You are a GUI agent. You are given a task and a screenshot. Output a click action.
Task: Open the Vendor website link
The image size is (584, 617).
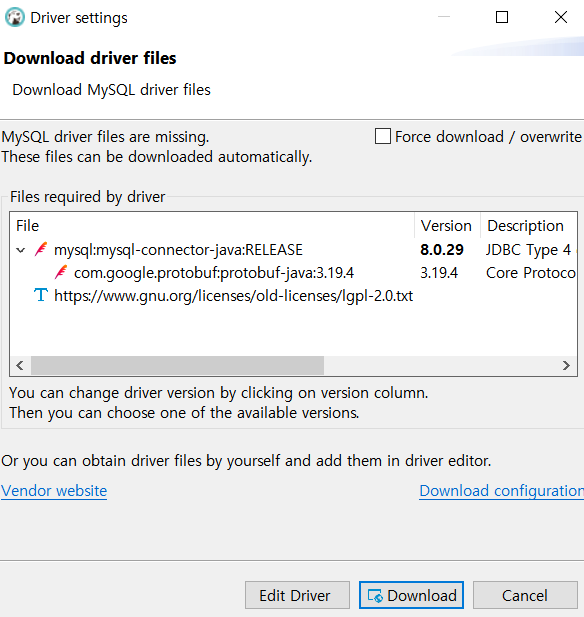pos(54,491)
